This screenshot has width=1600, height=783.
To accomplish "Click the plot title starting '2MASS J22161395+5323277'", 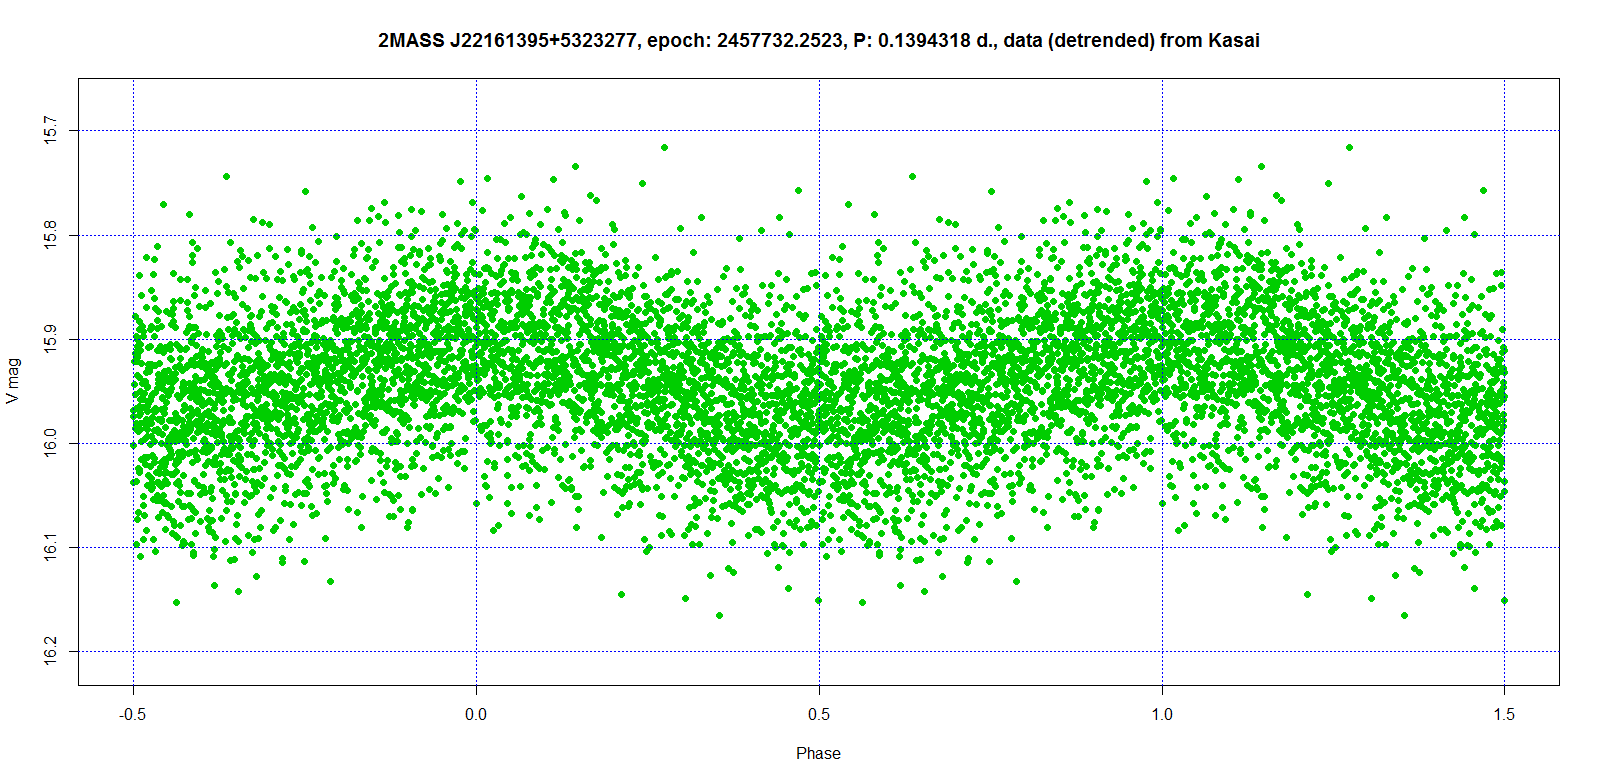I will point(818,41).
